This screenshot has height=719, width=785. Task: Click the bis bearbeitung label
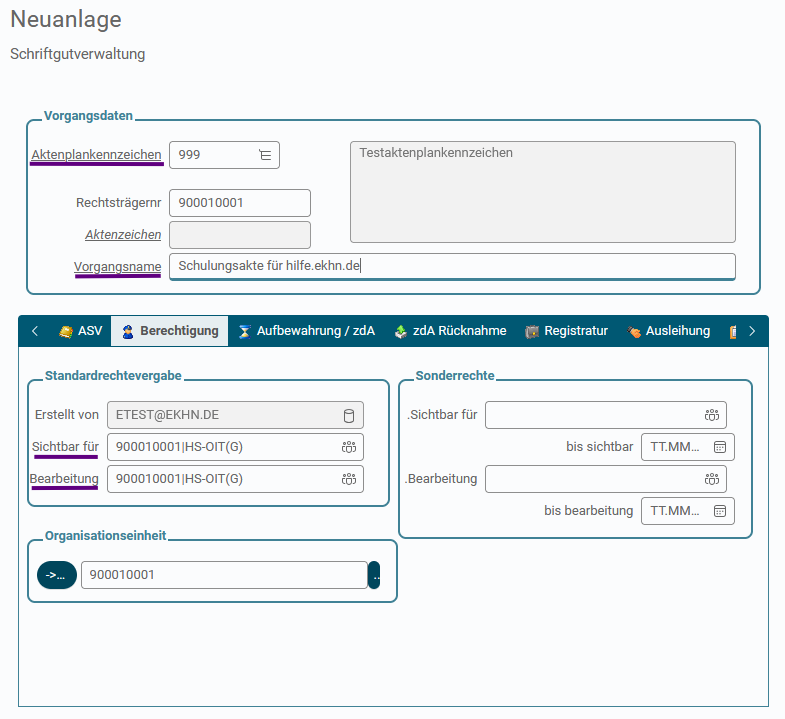[589, 511]
